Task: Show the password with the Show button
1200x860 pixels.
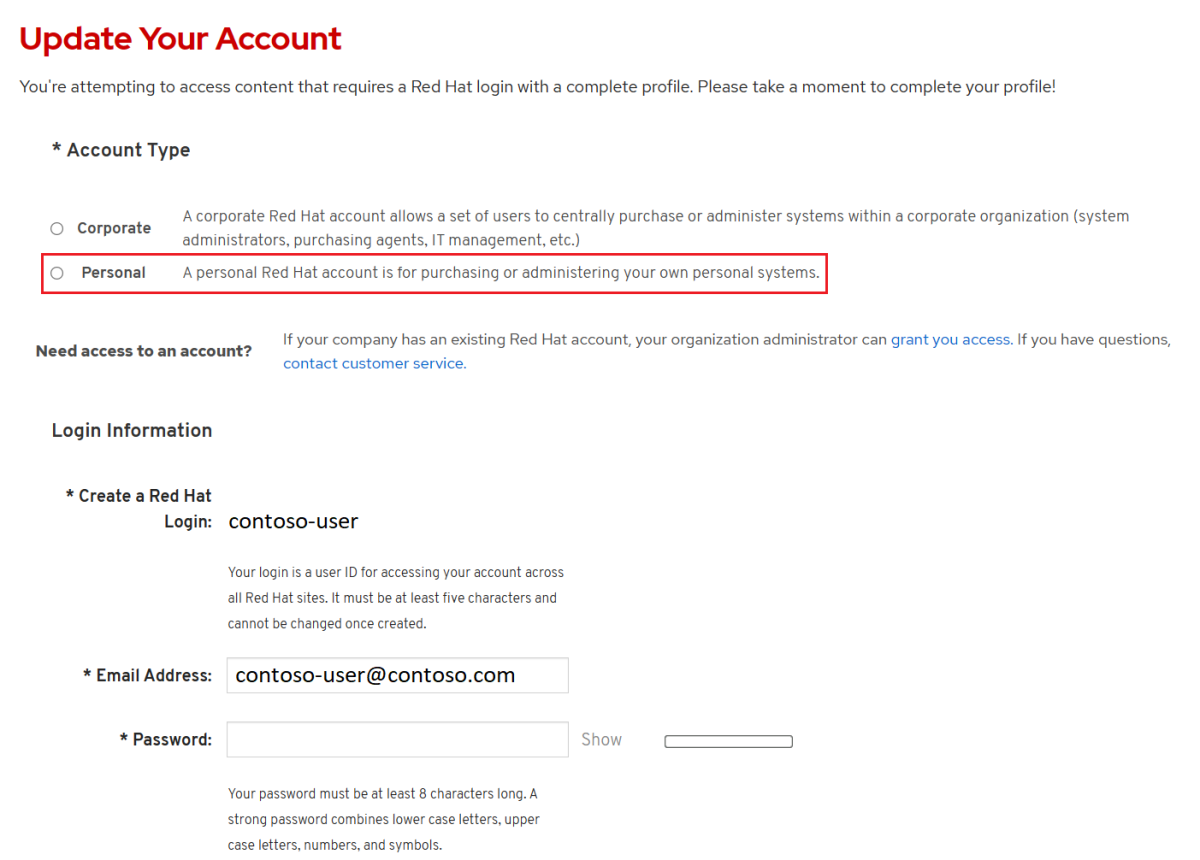Action: pos(601,740)
